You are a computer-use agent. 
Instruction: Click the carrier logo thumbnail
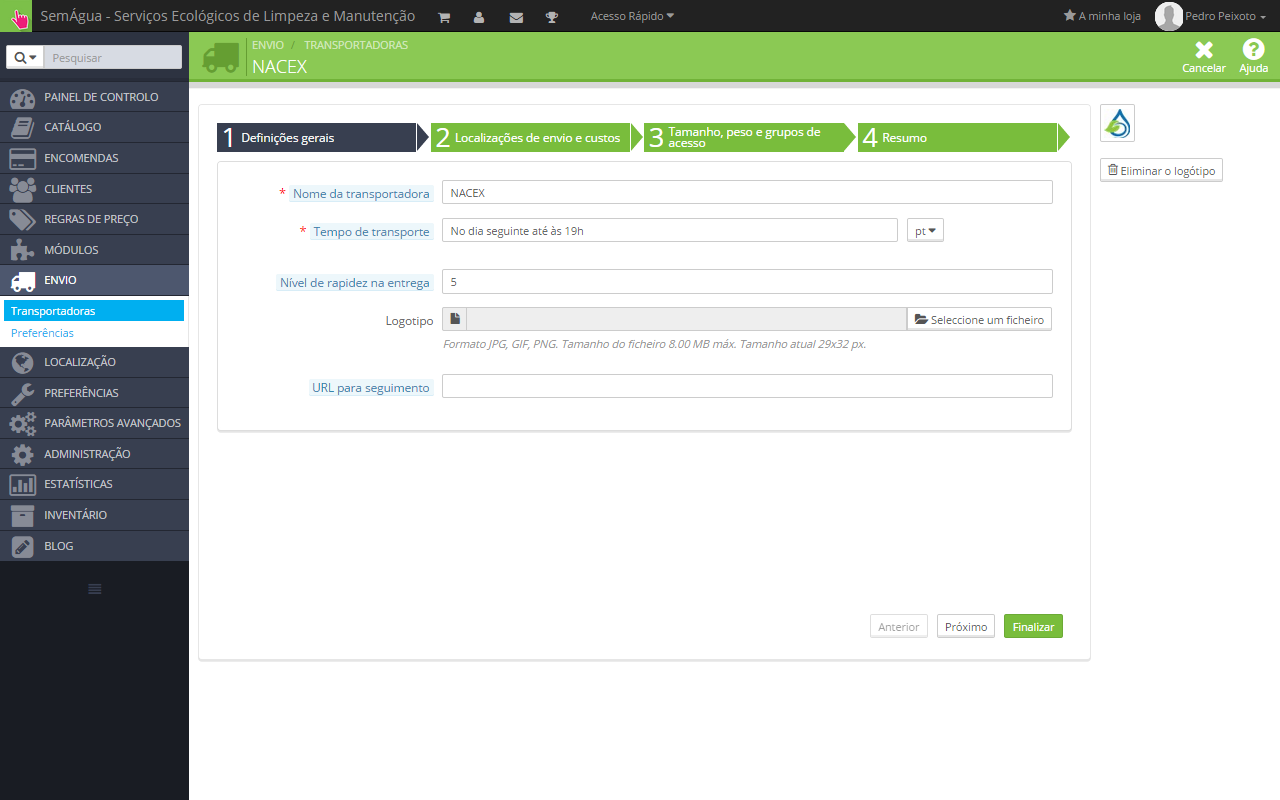[x=1117, y=123]
